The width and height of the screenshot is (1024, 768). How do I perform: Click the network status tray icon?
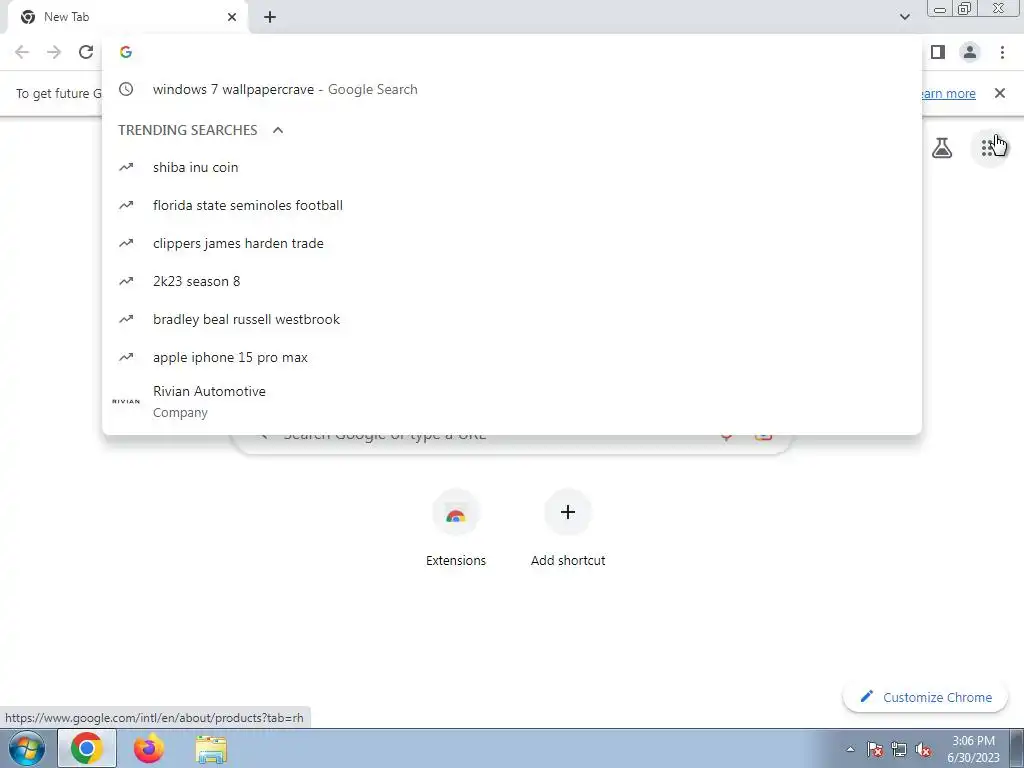point(899,750)
